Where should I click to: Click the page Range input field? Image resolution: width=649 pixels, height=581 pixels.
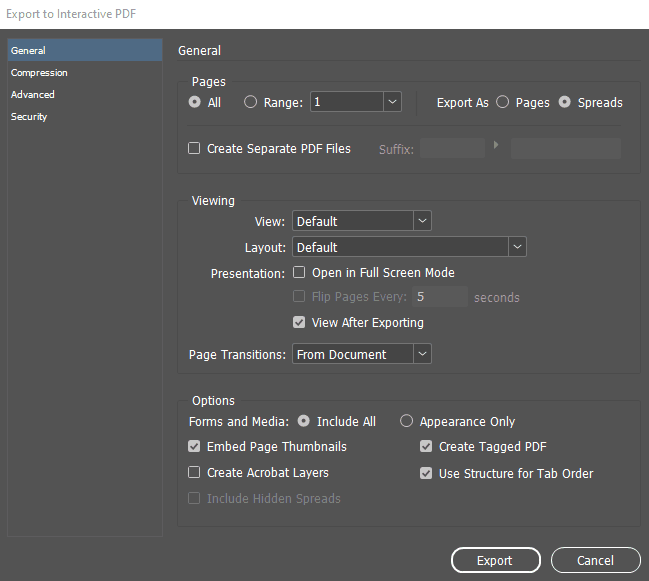click(x=346, y=102)
